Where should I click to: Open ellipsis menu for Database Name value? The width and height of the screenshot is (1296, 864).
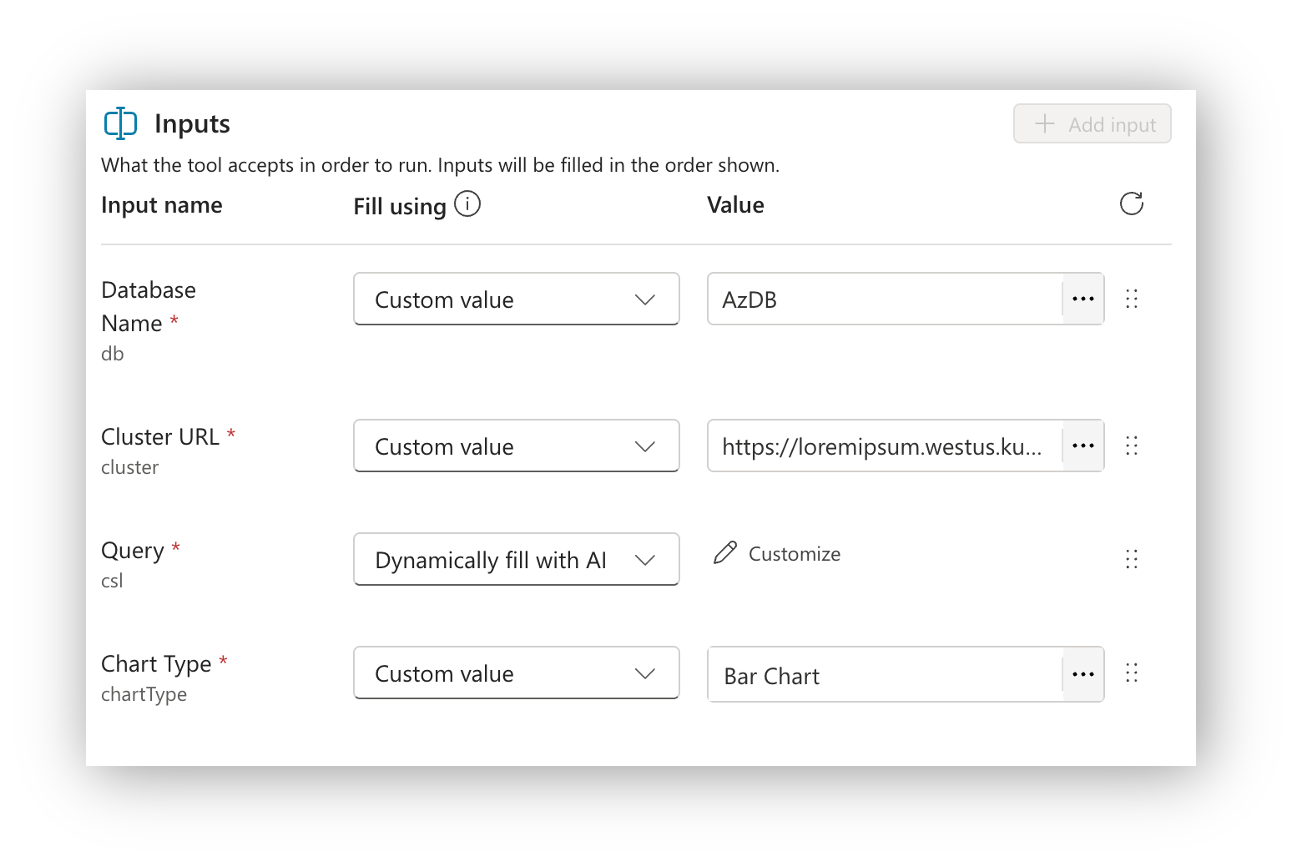click(1083, 299)
